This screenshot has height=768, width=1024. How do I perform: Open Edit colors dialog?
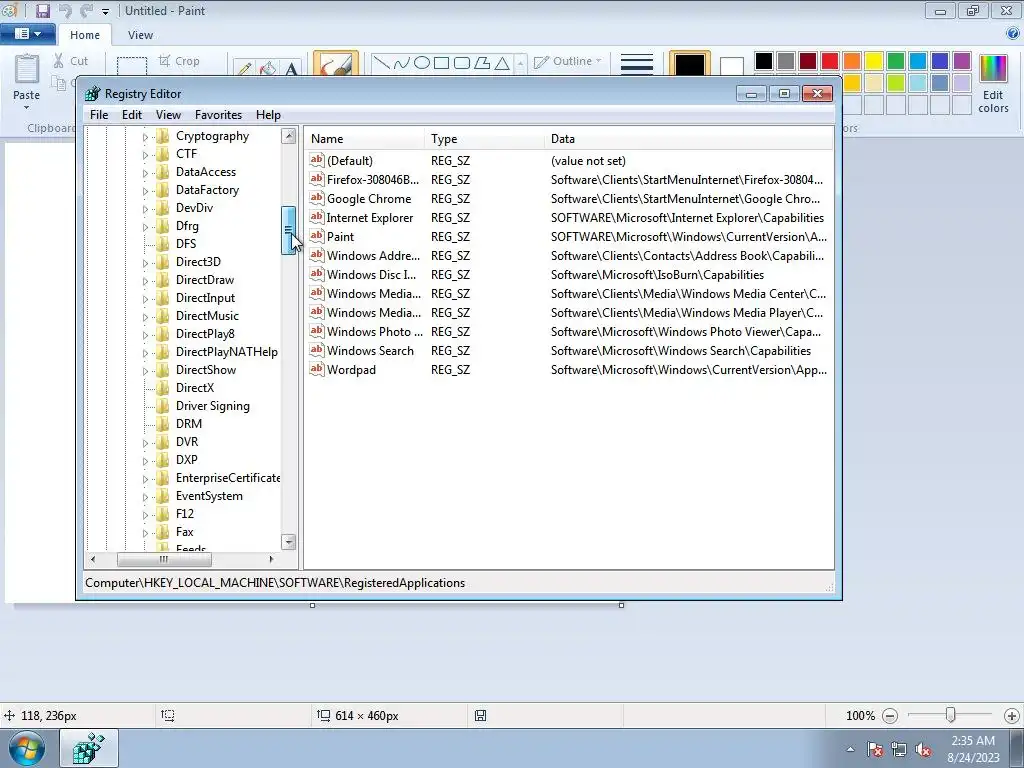(x=993, y=84)
